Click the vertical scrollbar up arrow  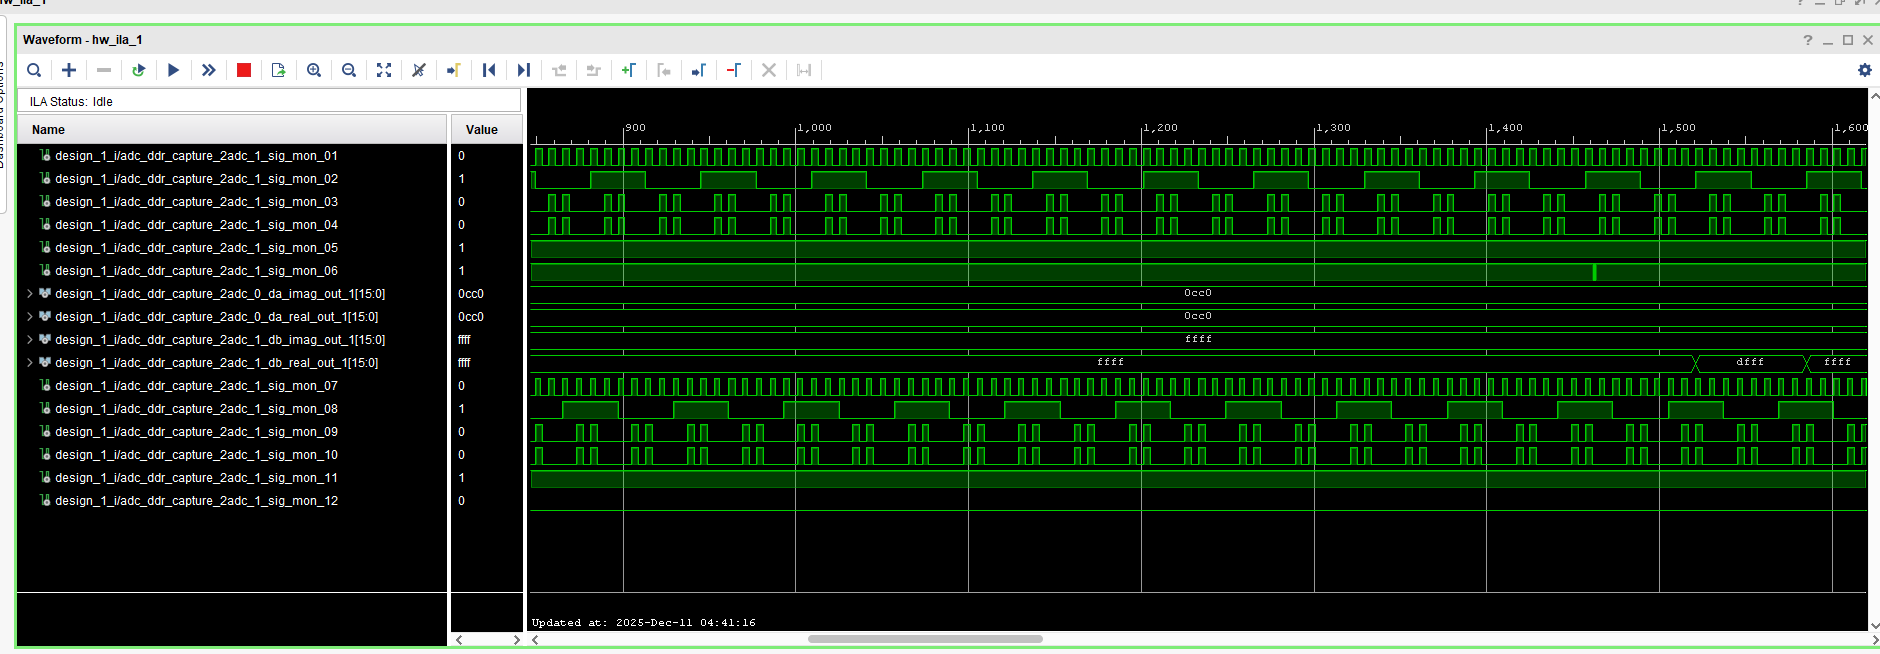tap(1874, 96)
